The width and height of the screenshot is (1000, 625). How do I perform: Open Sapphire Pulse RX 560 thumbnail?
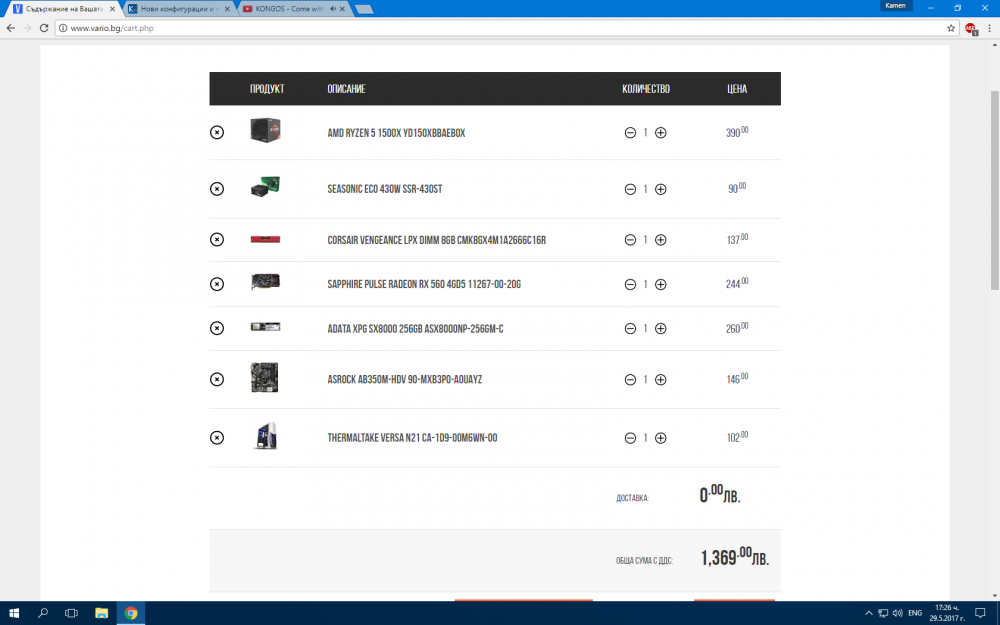point(265,282)
